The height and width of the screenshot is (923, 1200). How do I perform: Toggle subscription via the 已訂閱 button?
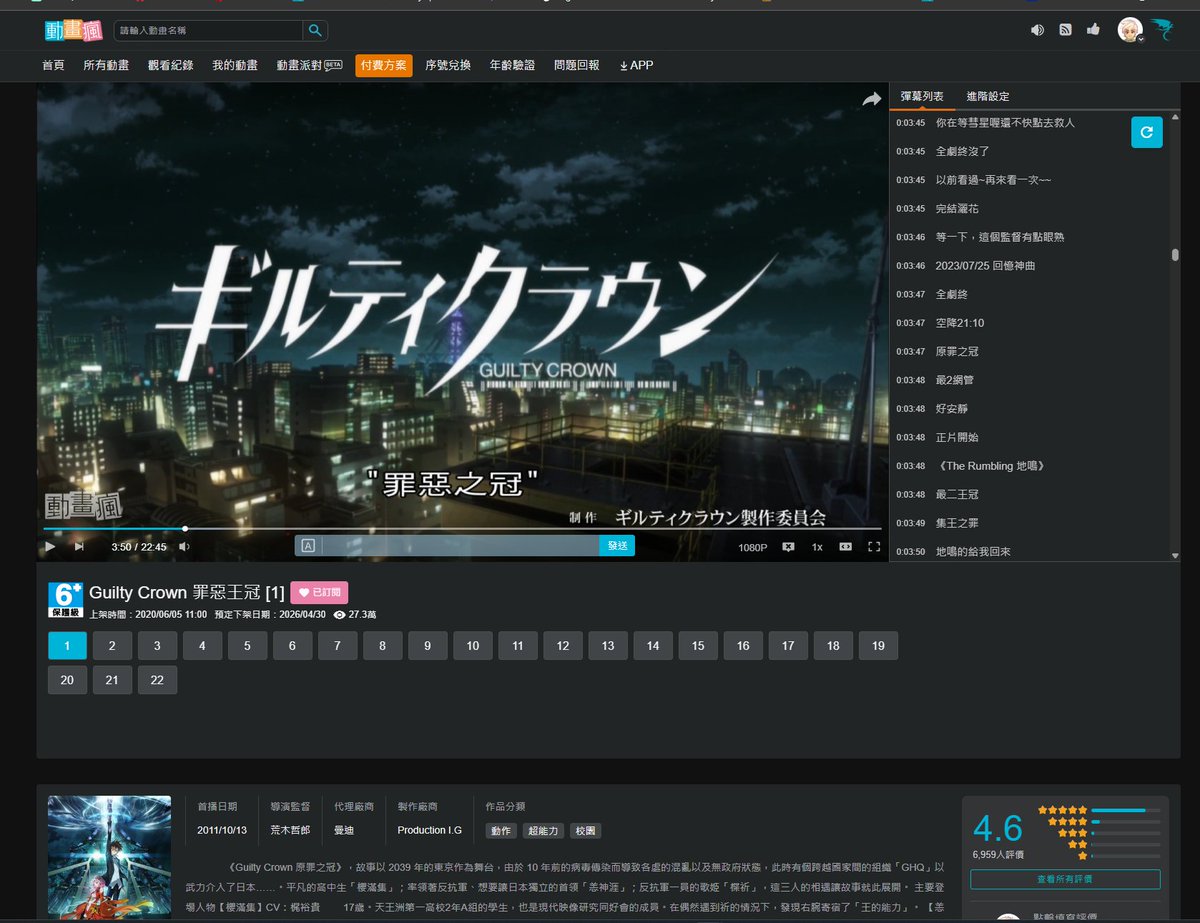pyautogui.click(x=322, y=592)
